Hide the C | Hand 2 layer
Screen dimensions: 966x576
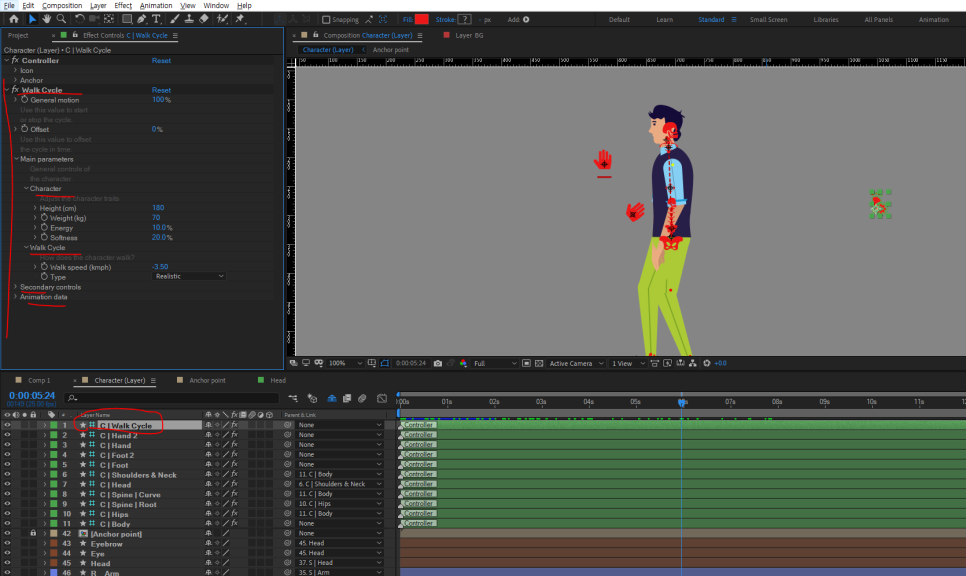7,435
